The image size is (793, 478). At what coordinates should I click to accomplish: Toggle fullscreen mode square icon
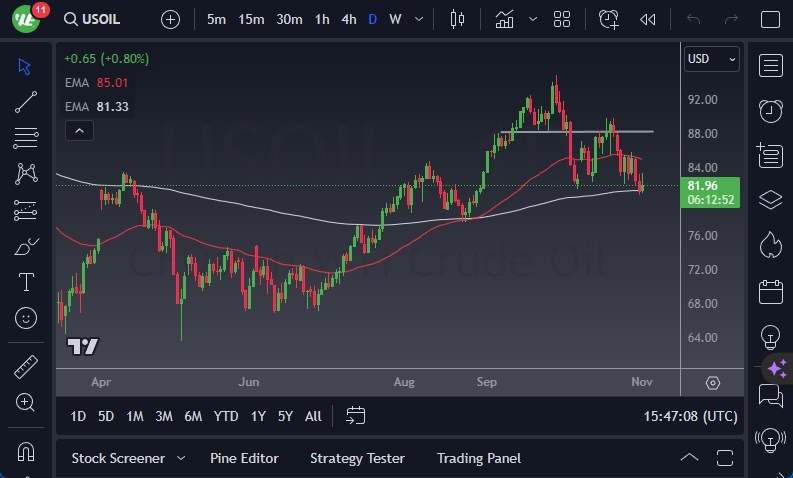point(769,19)
